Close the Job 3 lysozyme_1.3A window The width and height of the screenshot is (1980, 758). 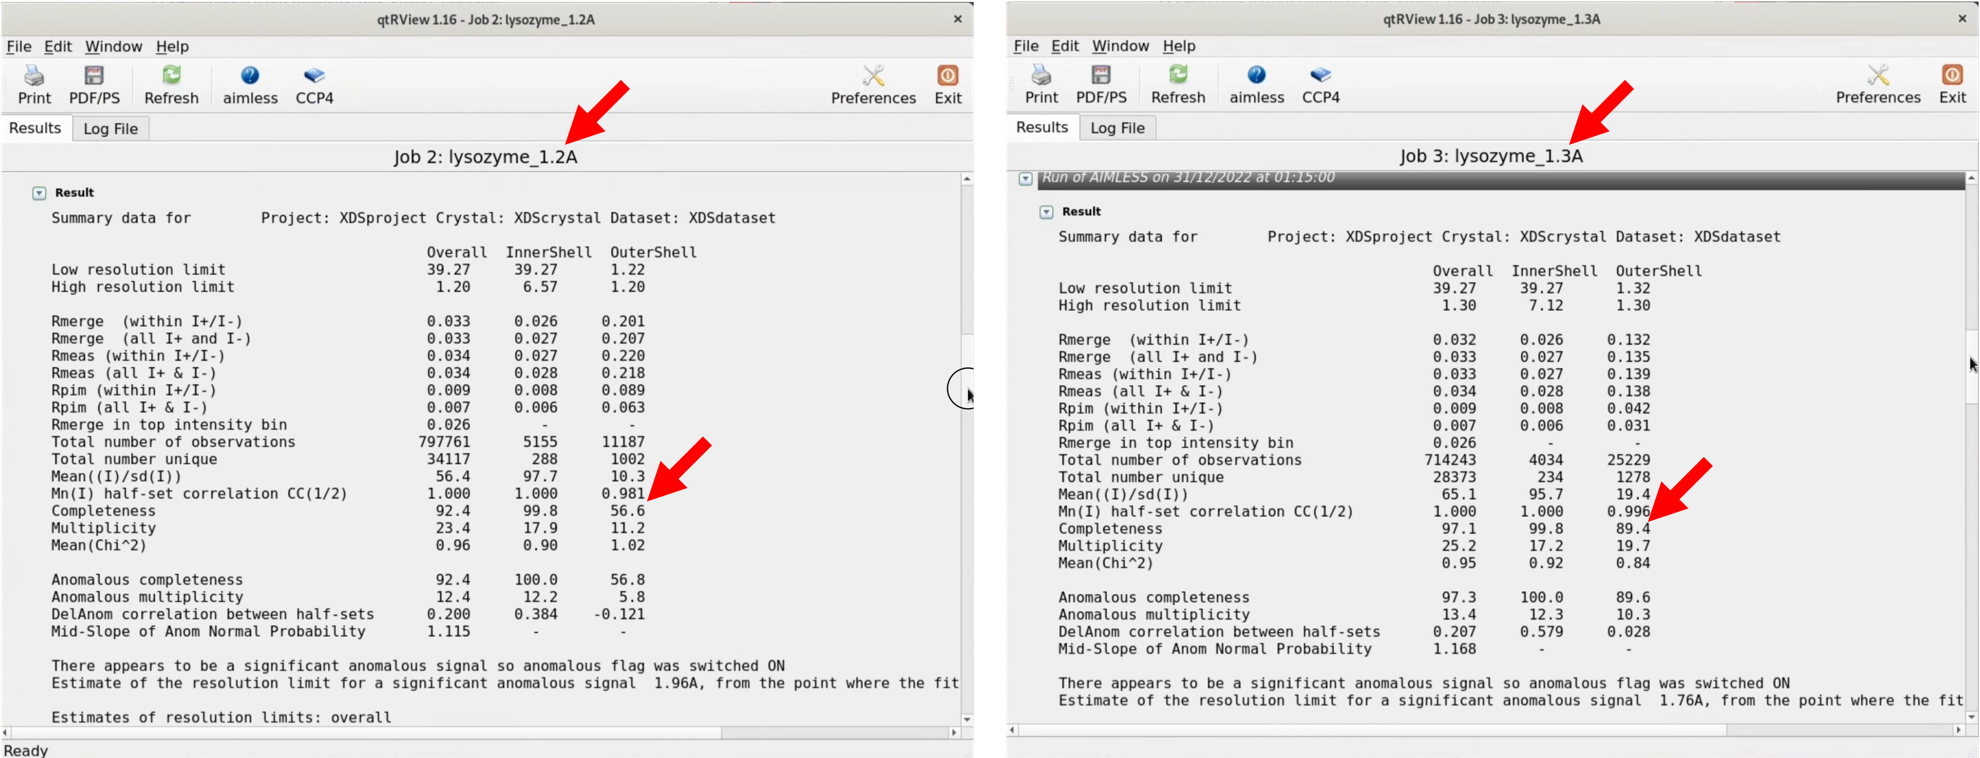1962,19
